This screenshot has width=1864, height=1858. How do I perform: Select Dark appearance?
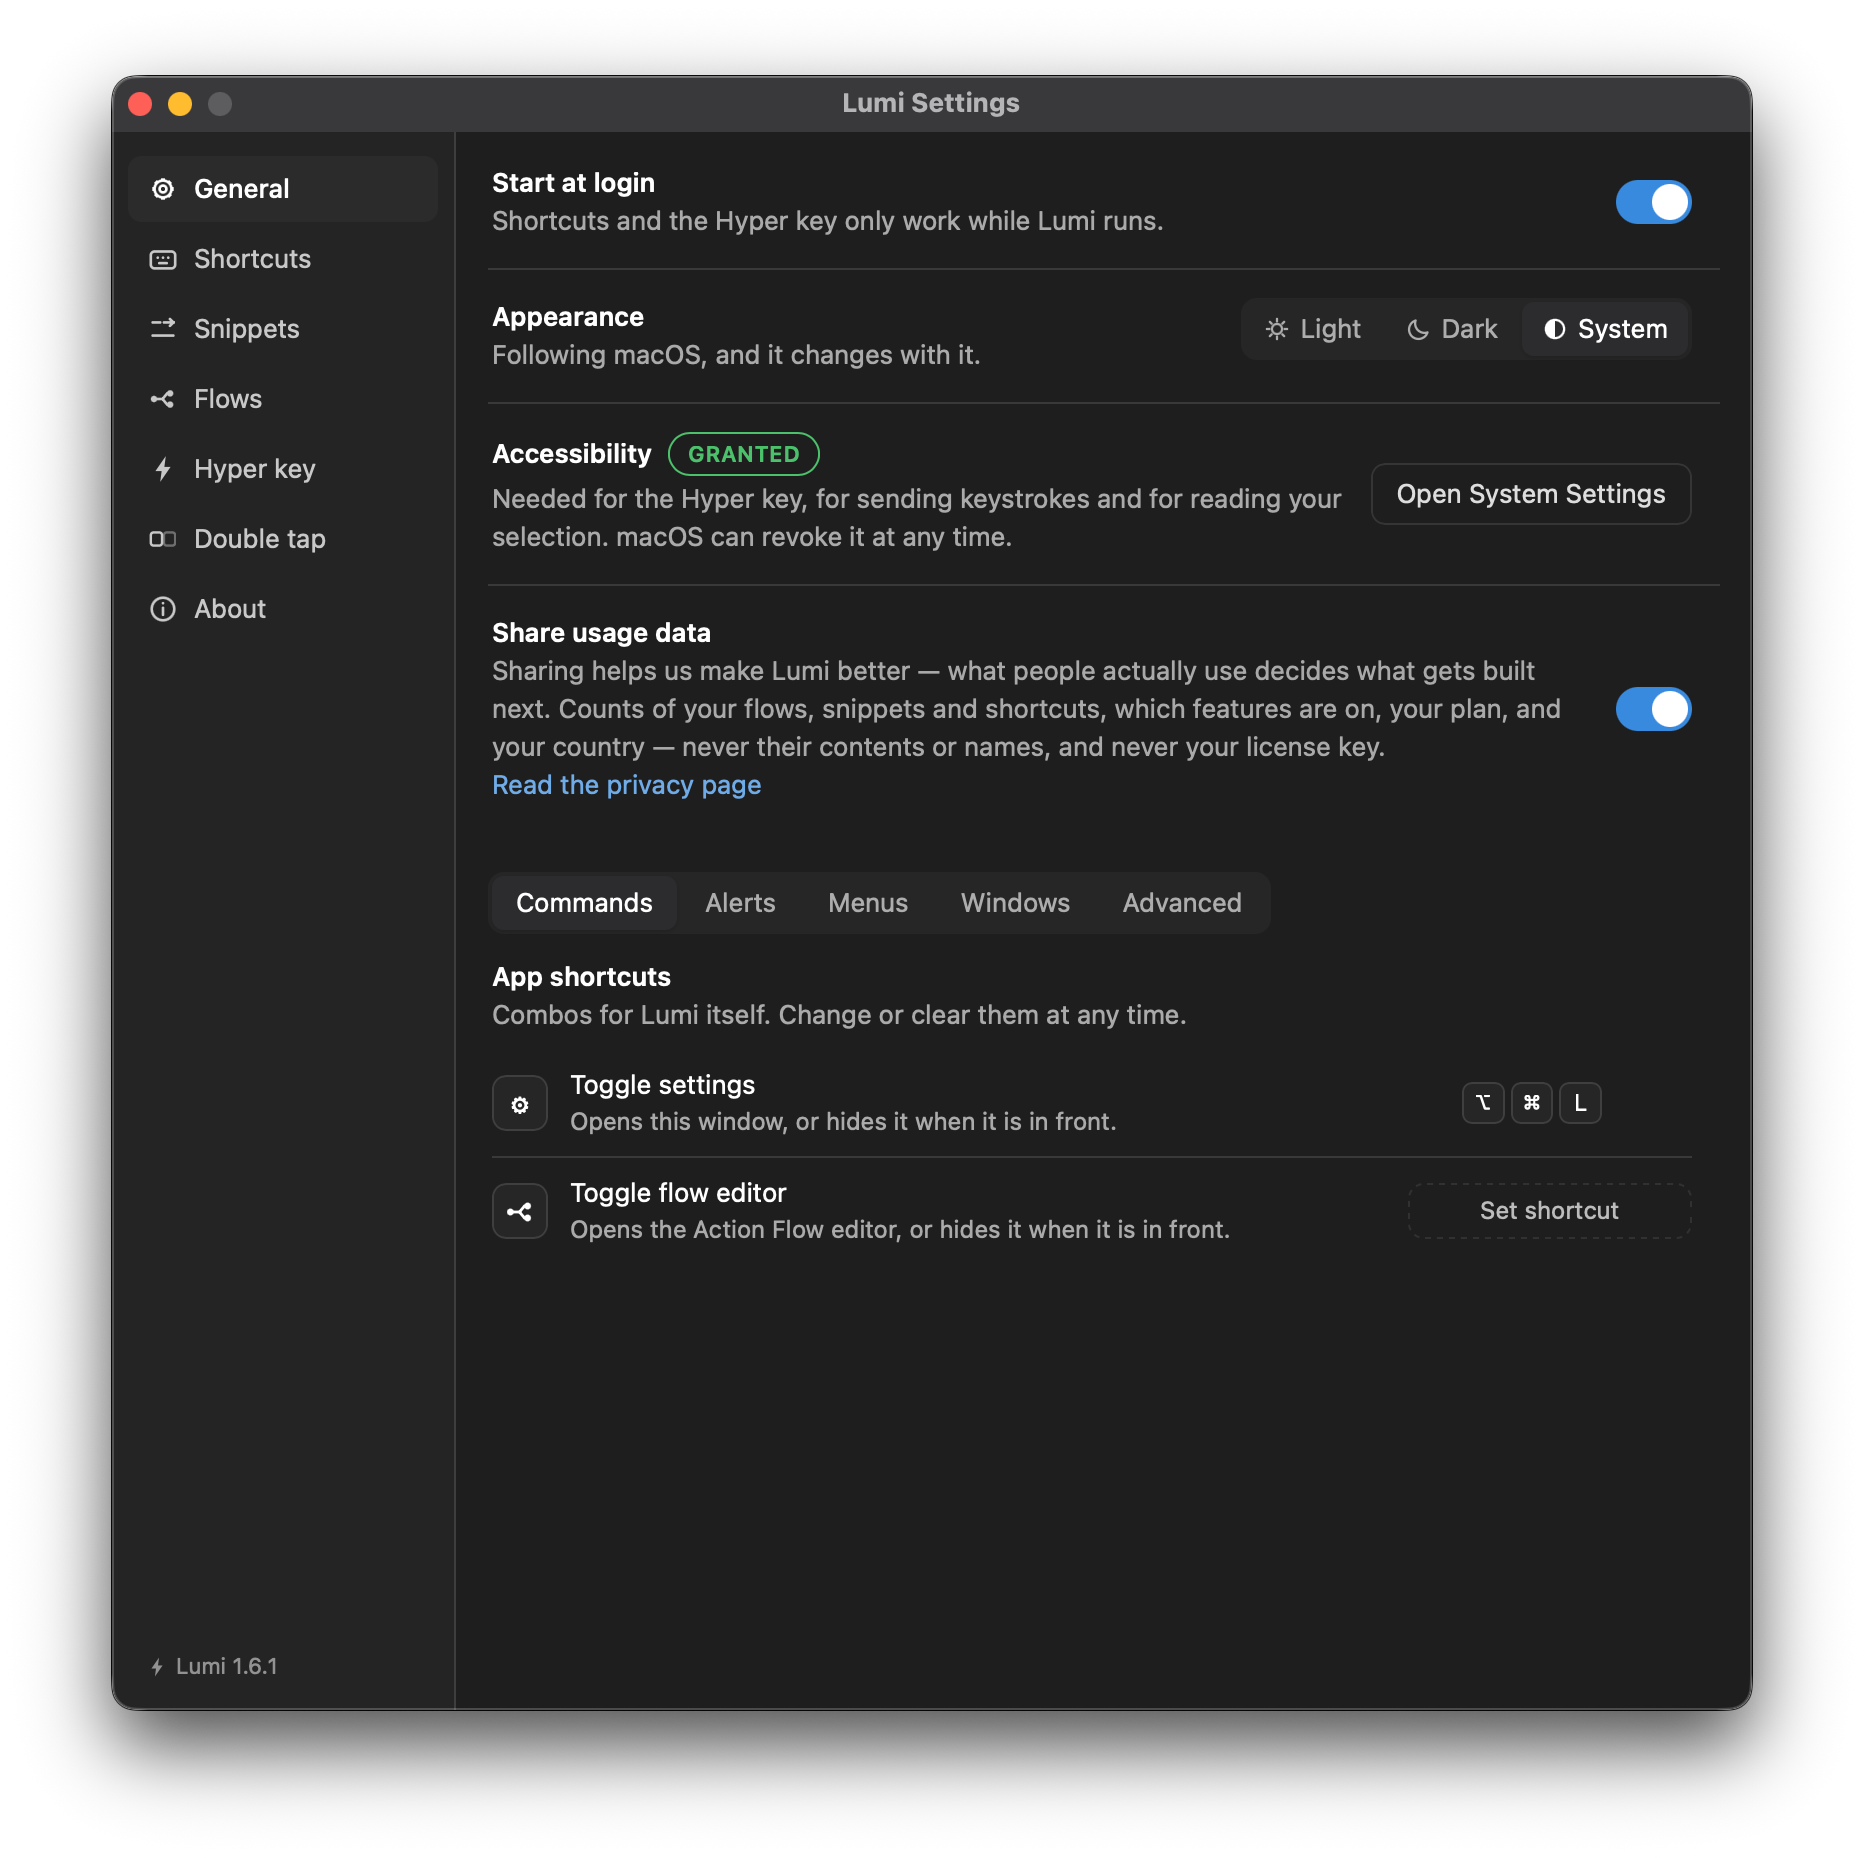[x=1452, y=329]
